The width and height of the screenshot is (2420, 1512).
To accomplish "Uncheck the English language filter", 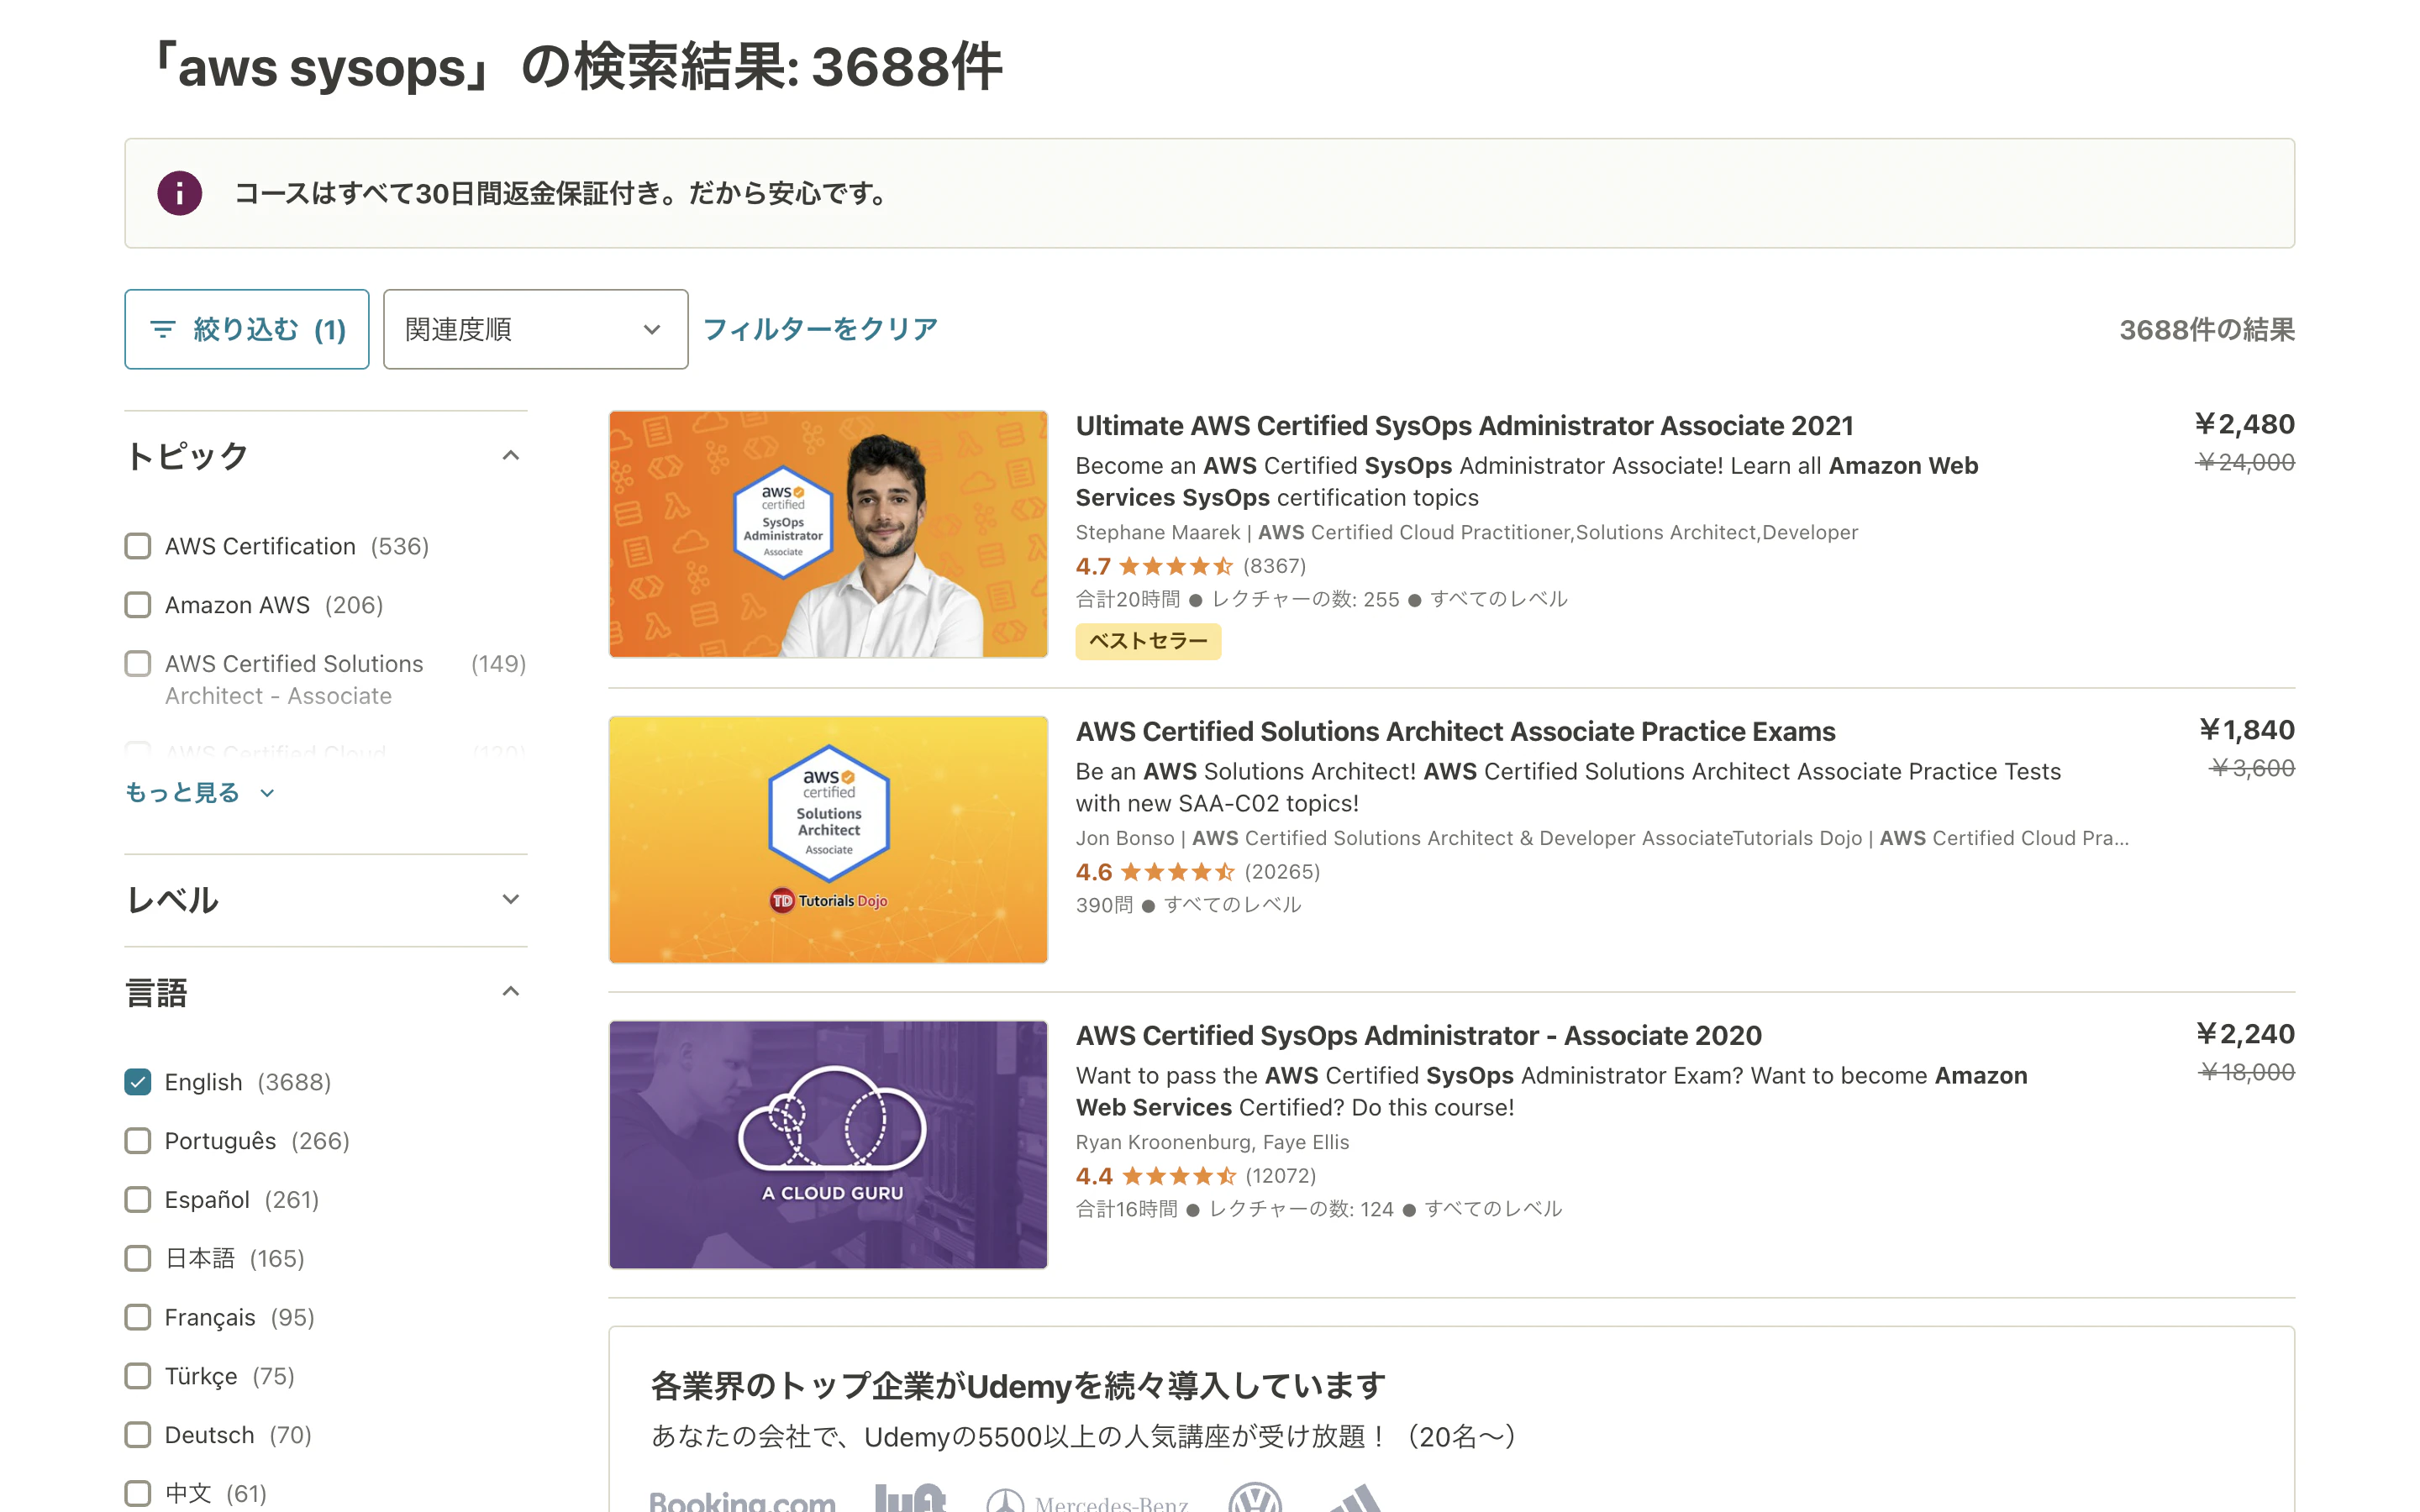I will [138, 1082].
